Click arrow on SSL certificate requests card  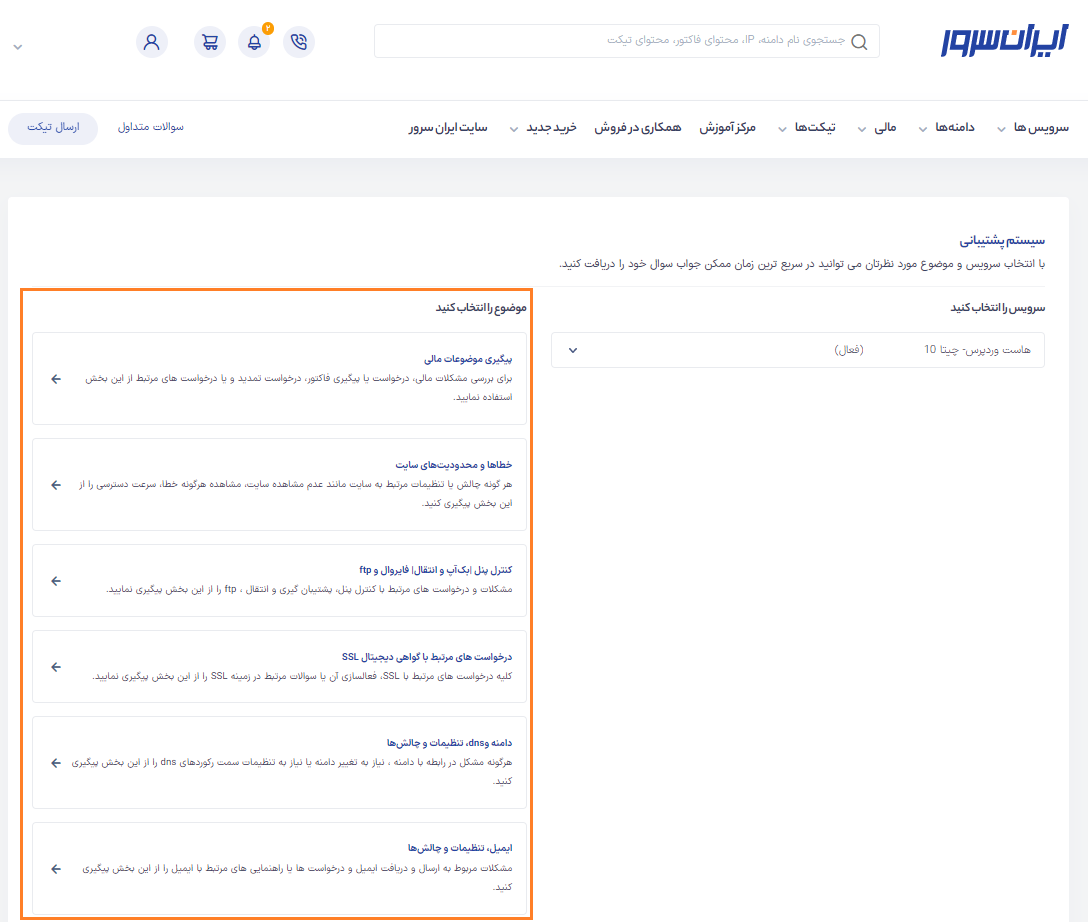pos(56,667)
